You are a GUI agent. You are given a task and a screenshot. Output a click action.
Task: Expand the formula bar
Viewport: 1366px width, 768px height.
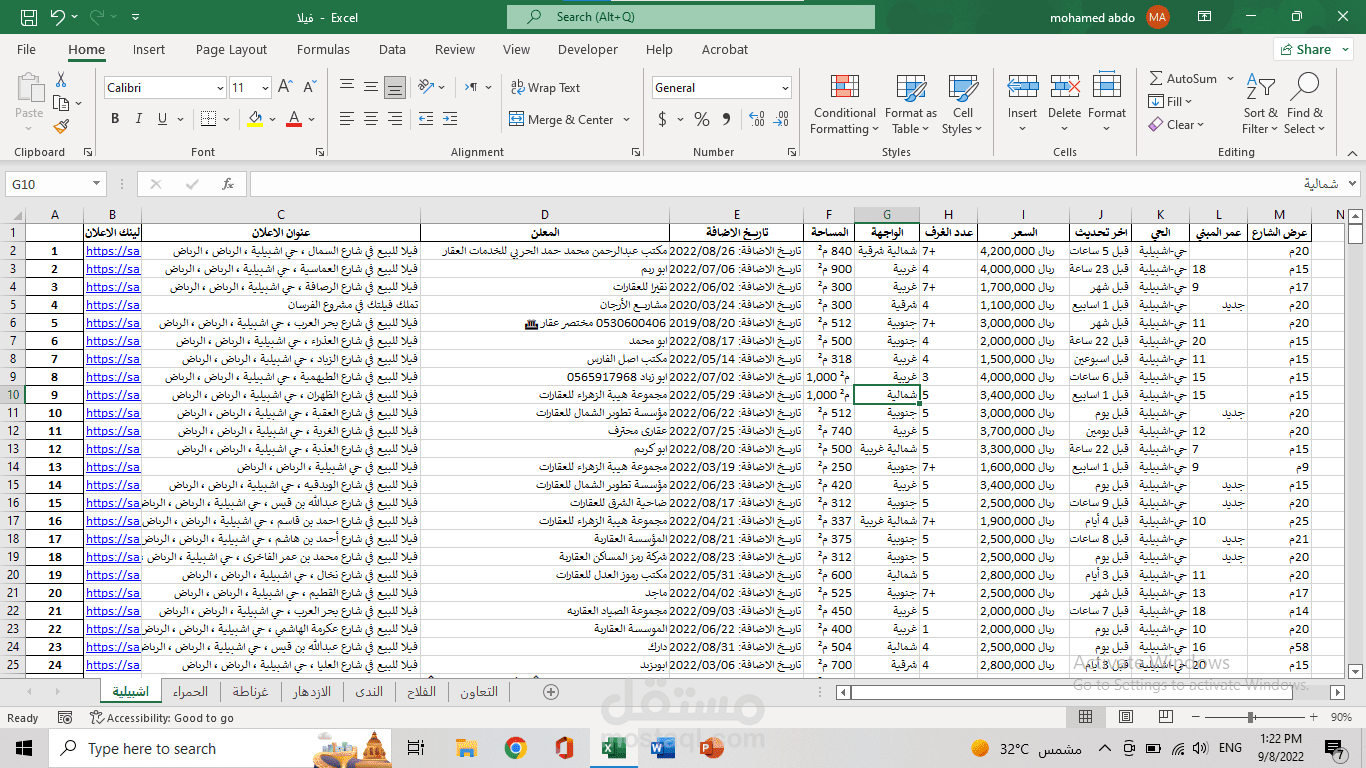point(1354,184)
